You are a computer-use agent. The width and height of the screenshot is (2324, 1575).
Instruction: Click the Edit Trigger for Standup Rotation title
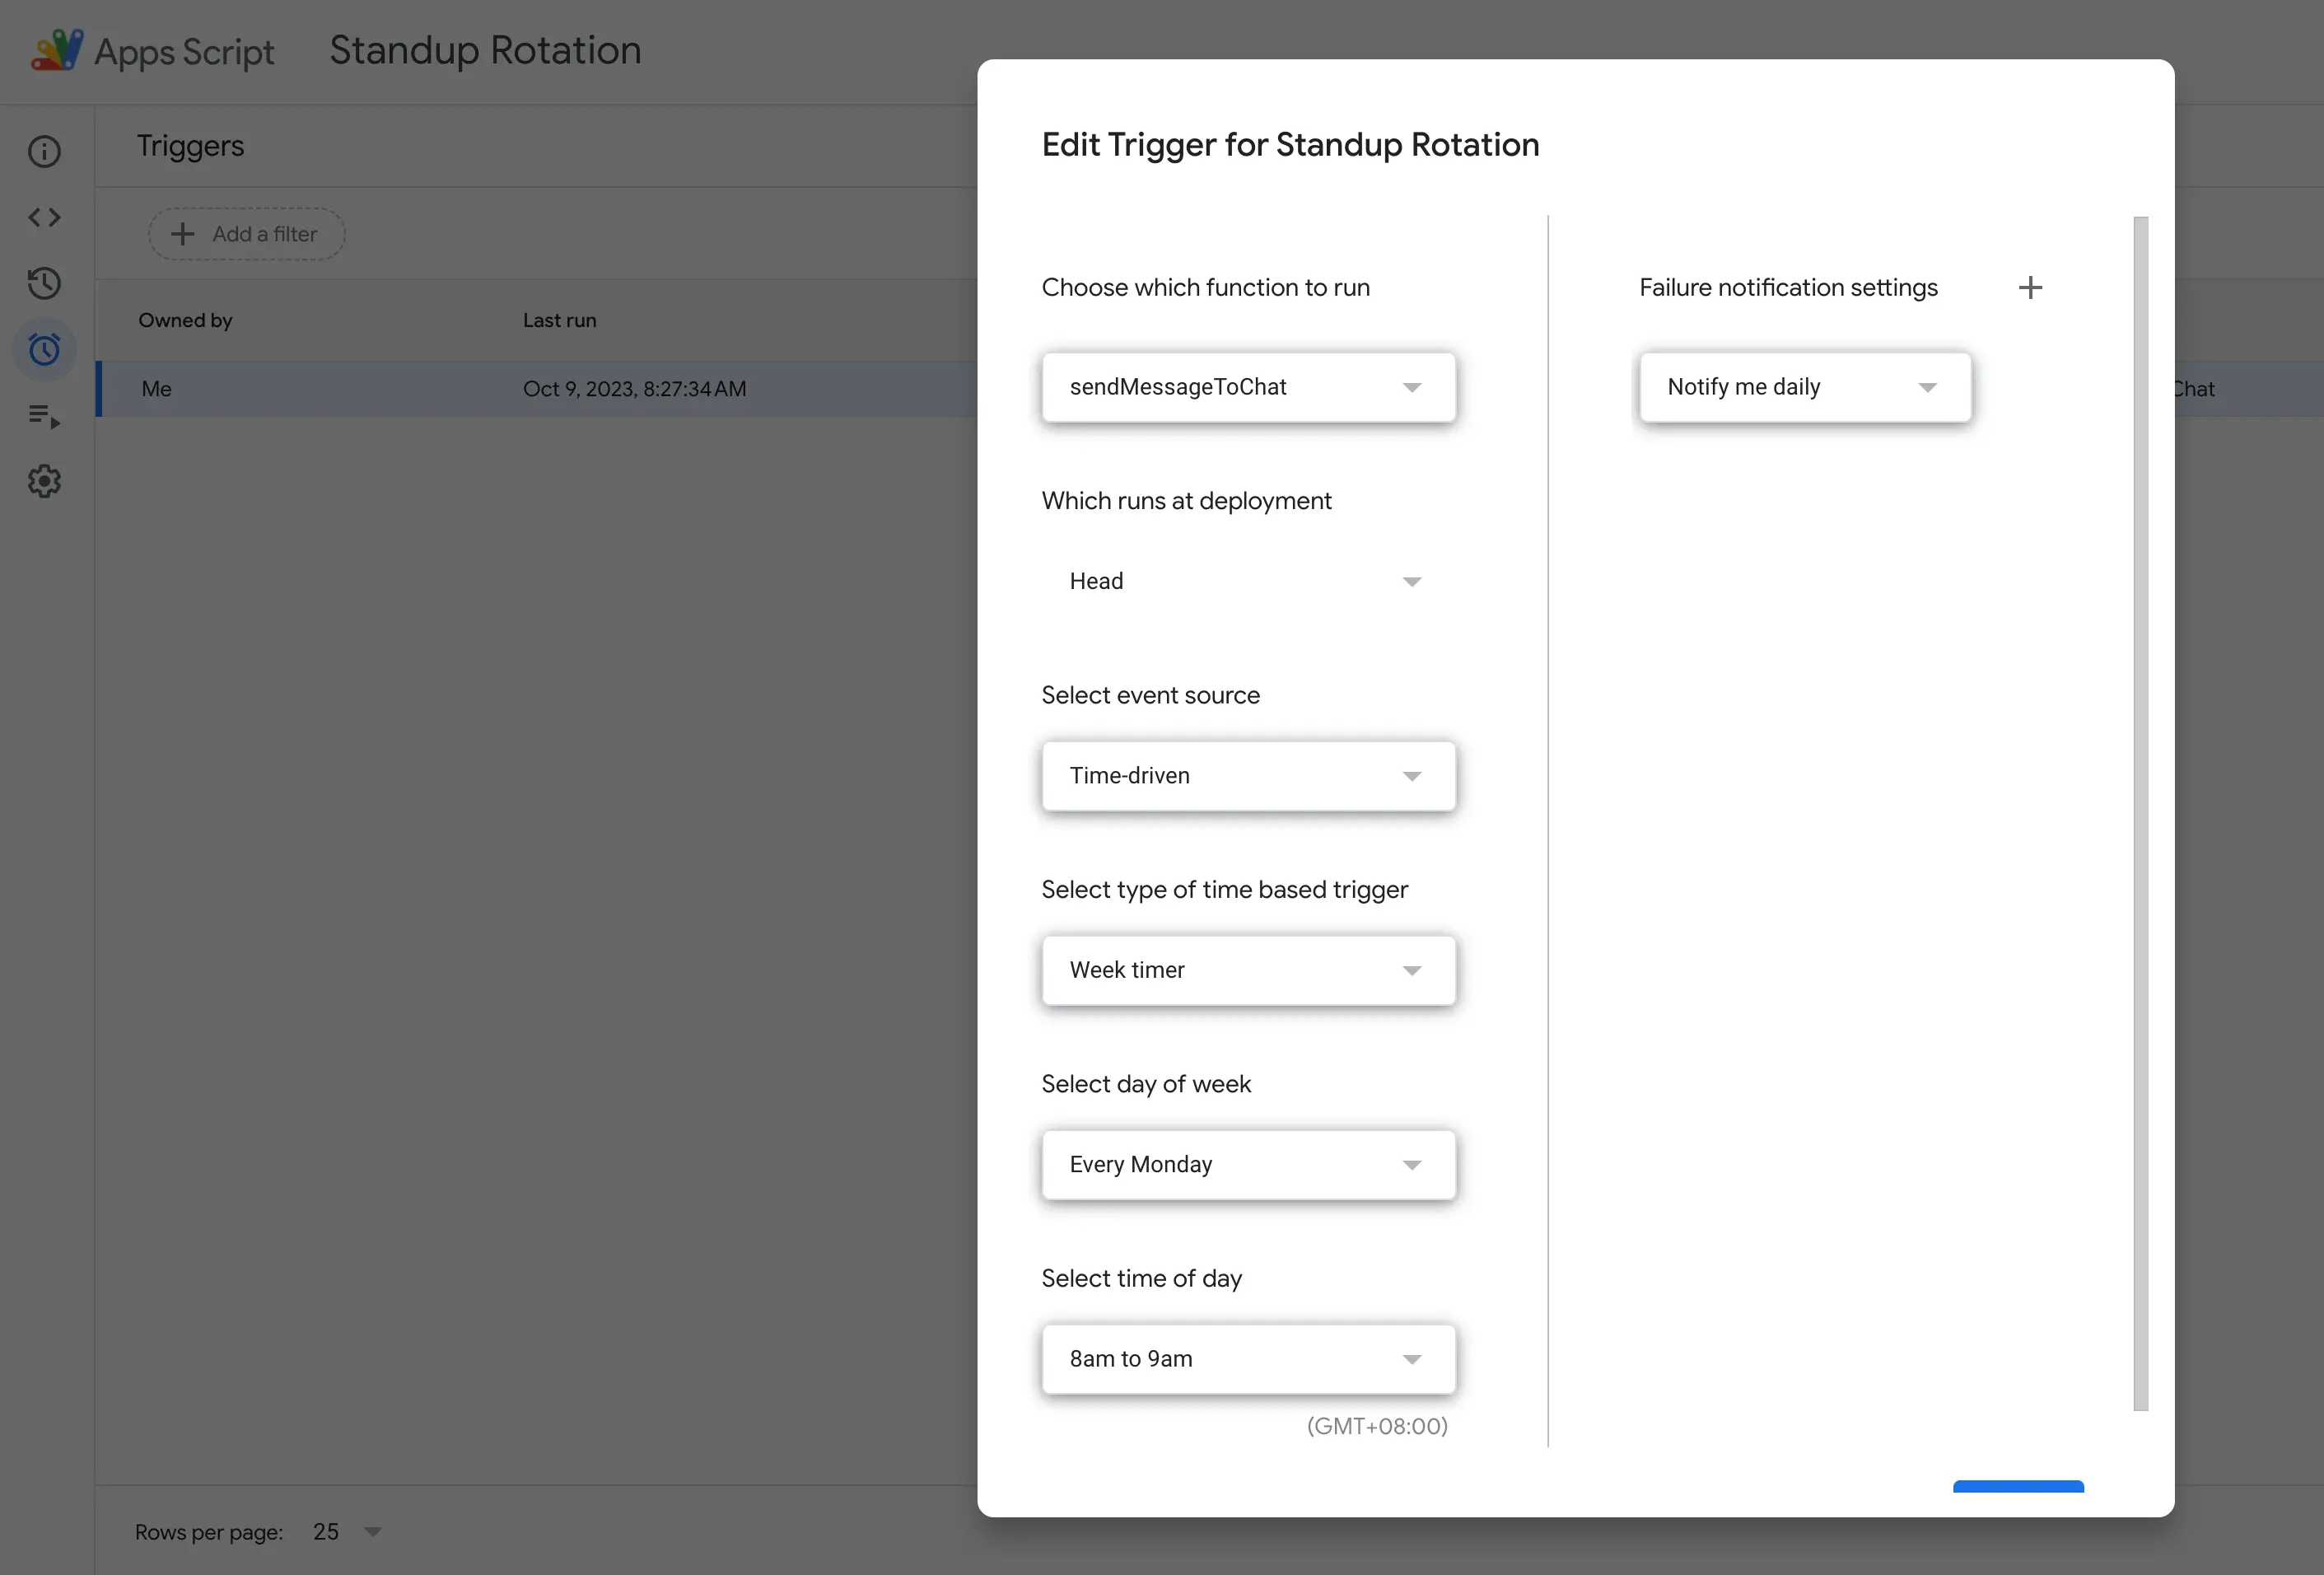tap(1290, 145)
